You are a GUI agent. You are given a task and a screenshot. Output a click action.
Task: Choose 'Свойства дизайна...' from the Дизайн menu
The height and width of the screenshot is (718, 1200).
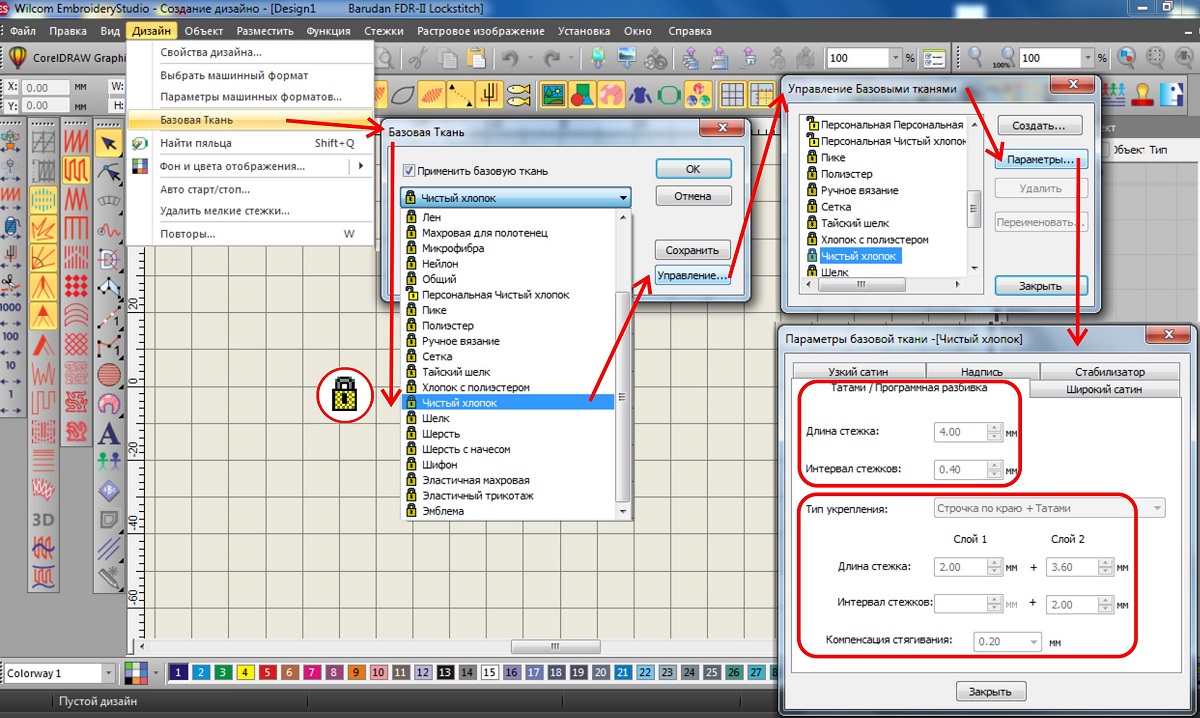click(x=211, y=52)
